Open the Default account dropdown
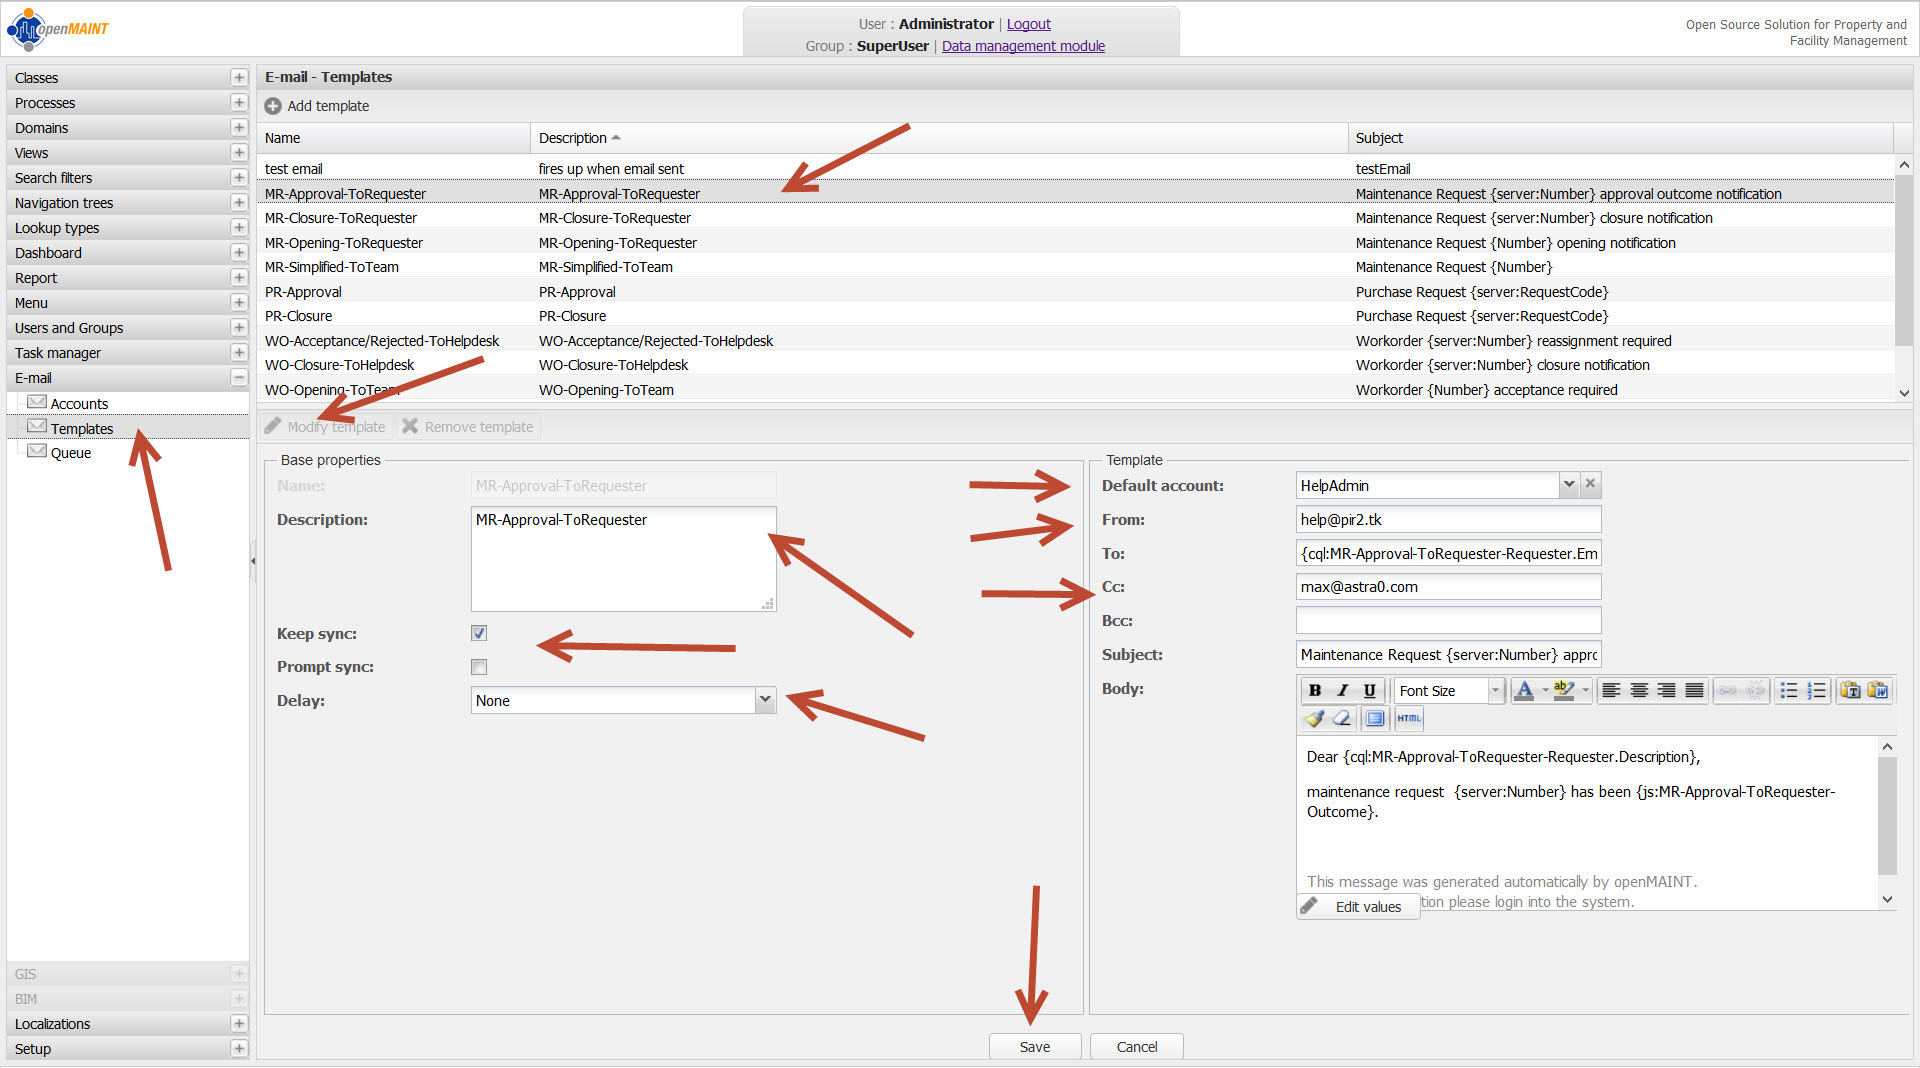 tap(1569, 485)
